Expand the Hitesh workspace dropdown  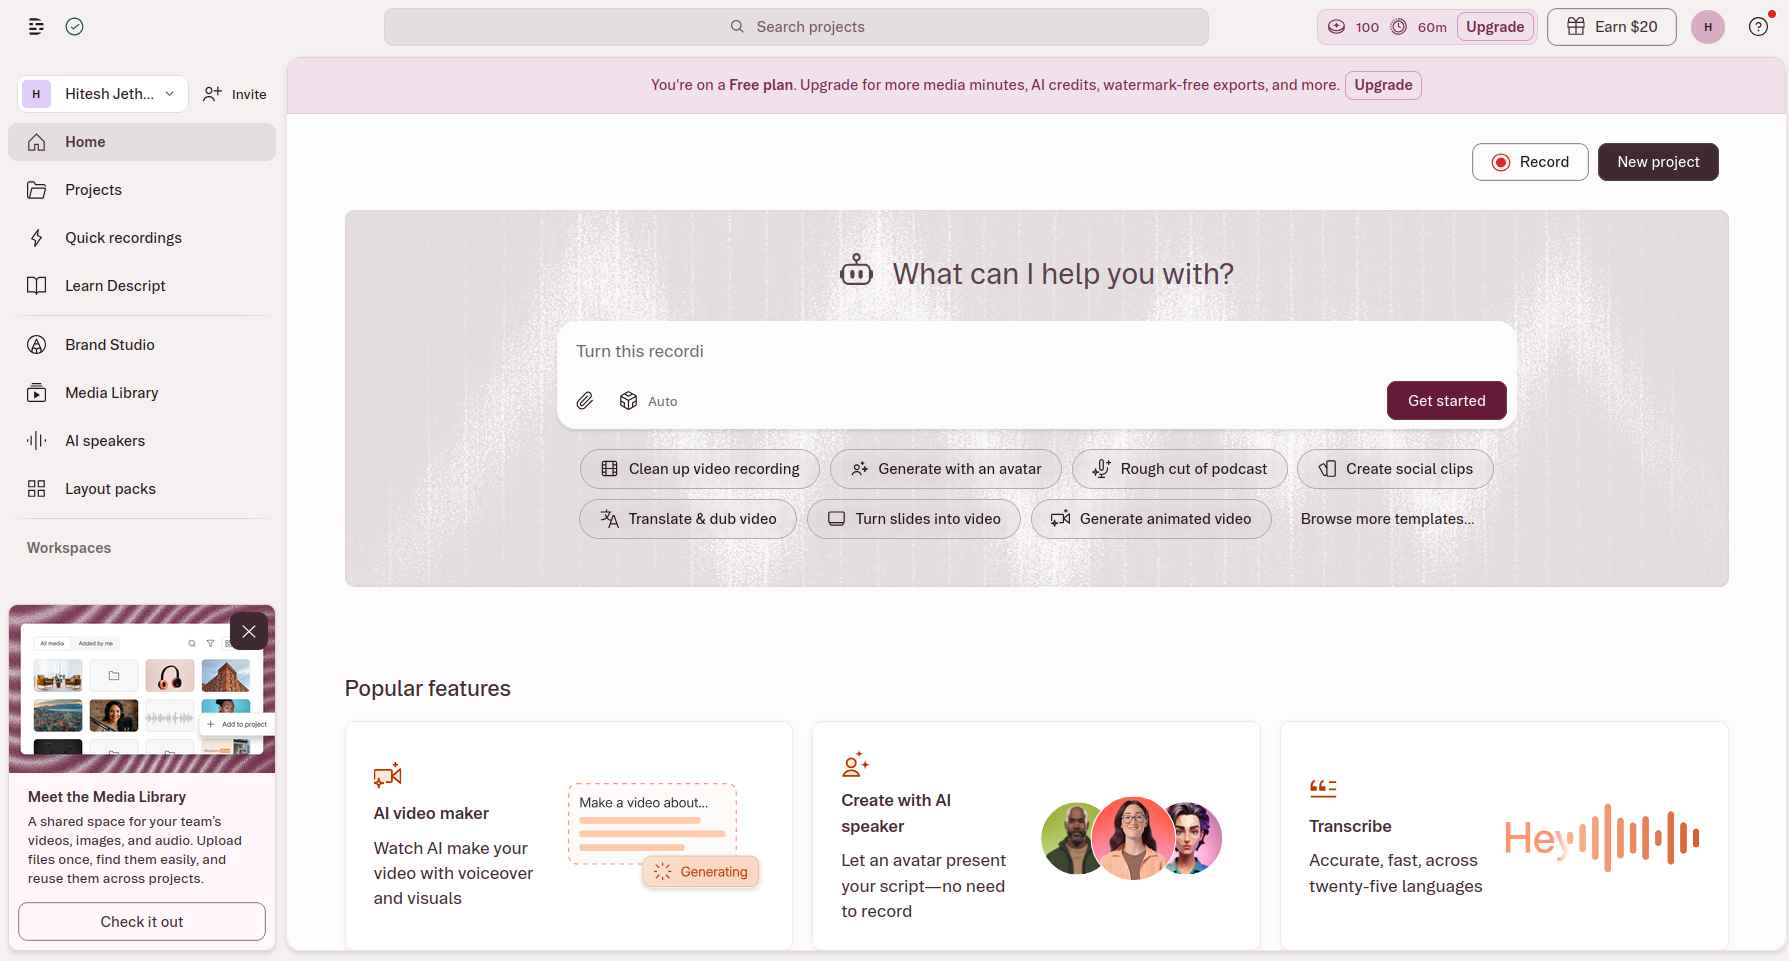(103, 94)
